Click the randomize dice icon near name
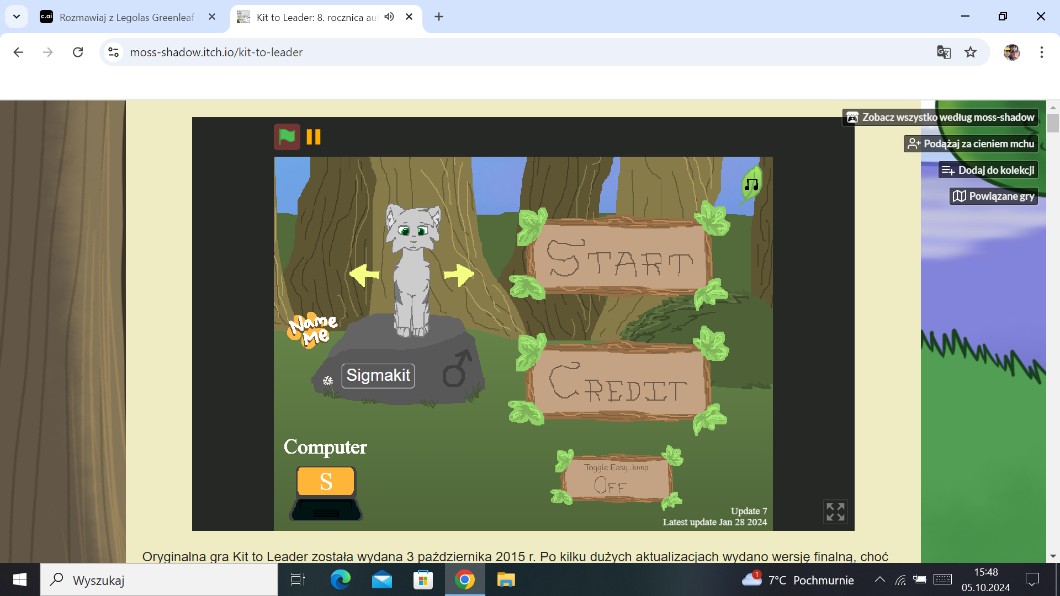 coord(328,381)
